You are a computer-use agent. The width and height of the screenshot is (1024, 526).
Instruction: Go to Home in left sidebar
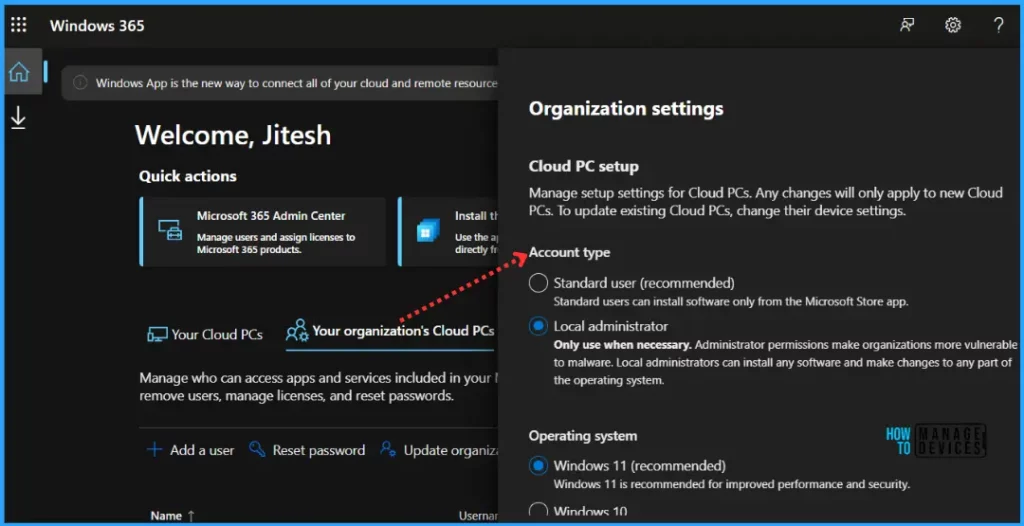[x=18, y=71]
